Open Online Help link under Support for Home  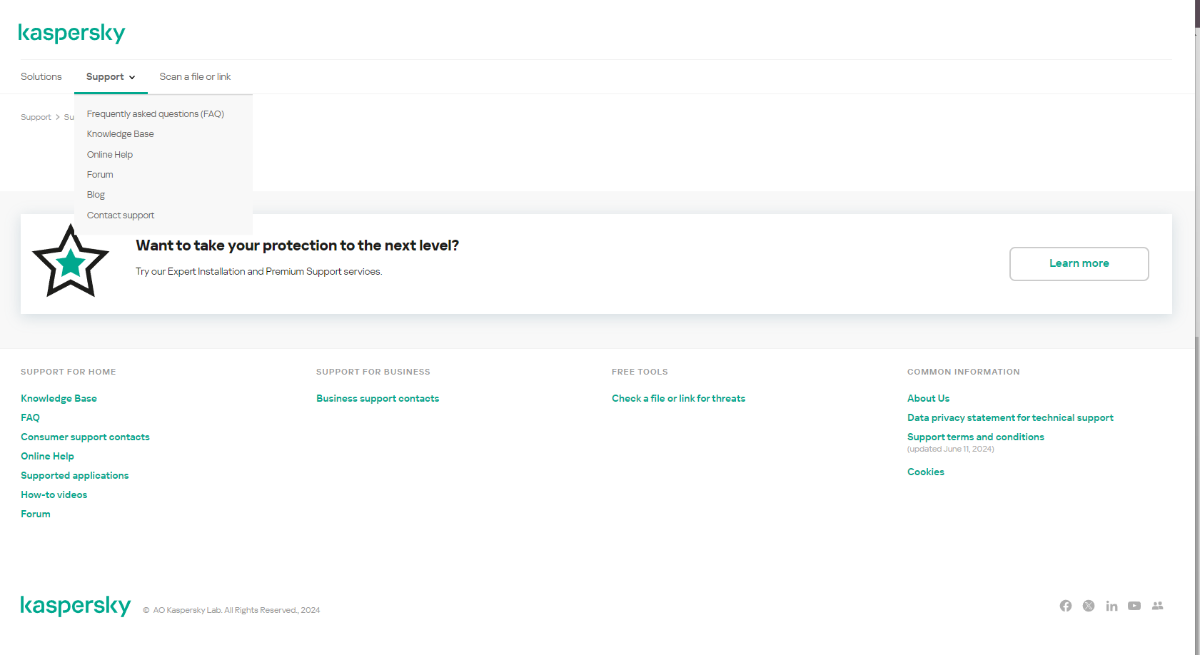click(47, 456)
